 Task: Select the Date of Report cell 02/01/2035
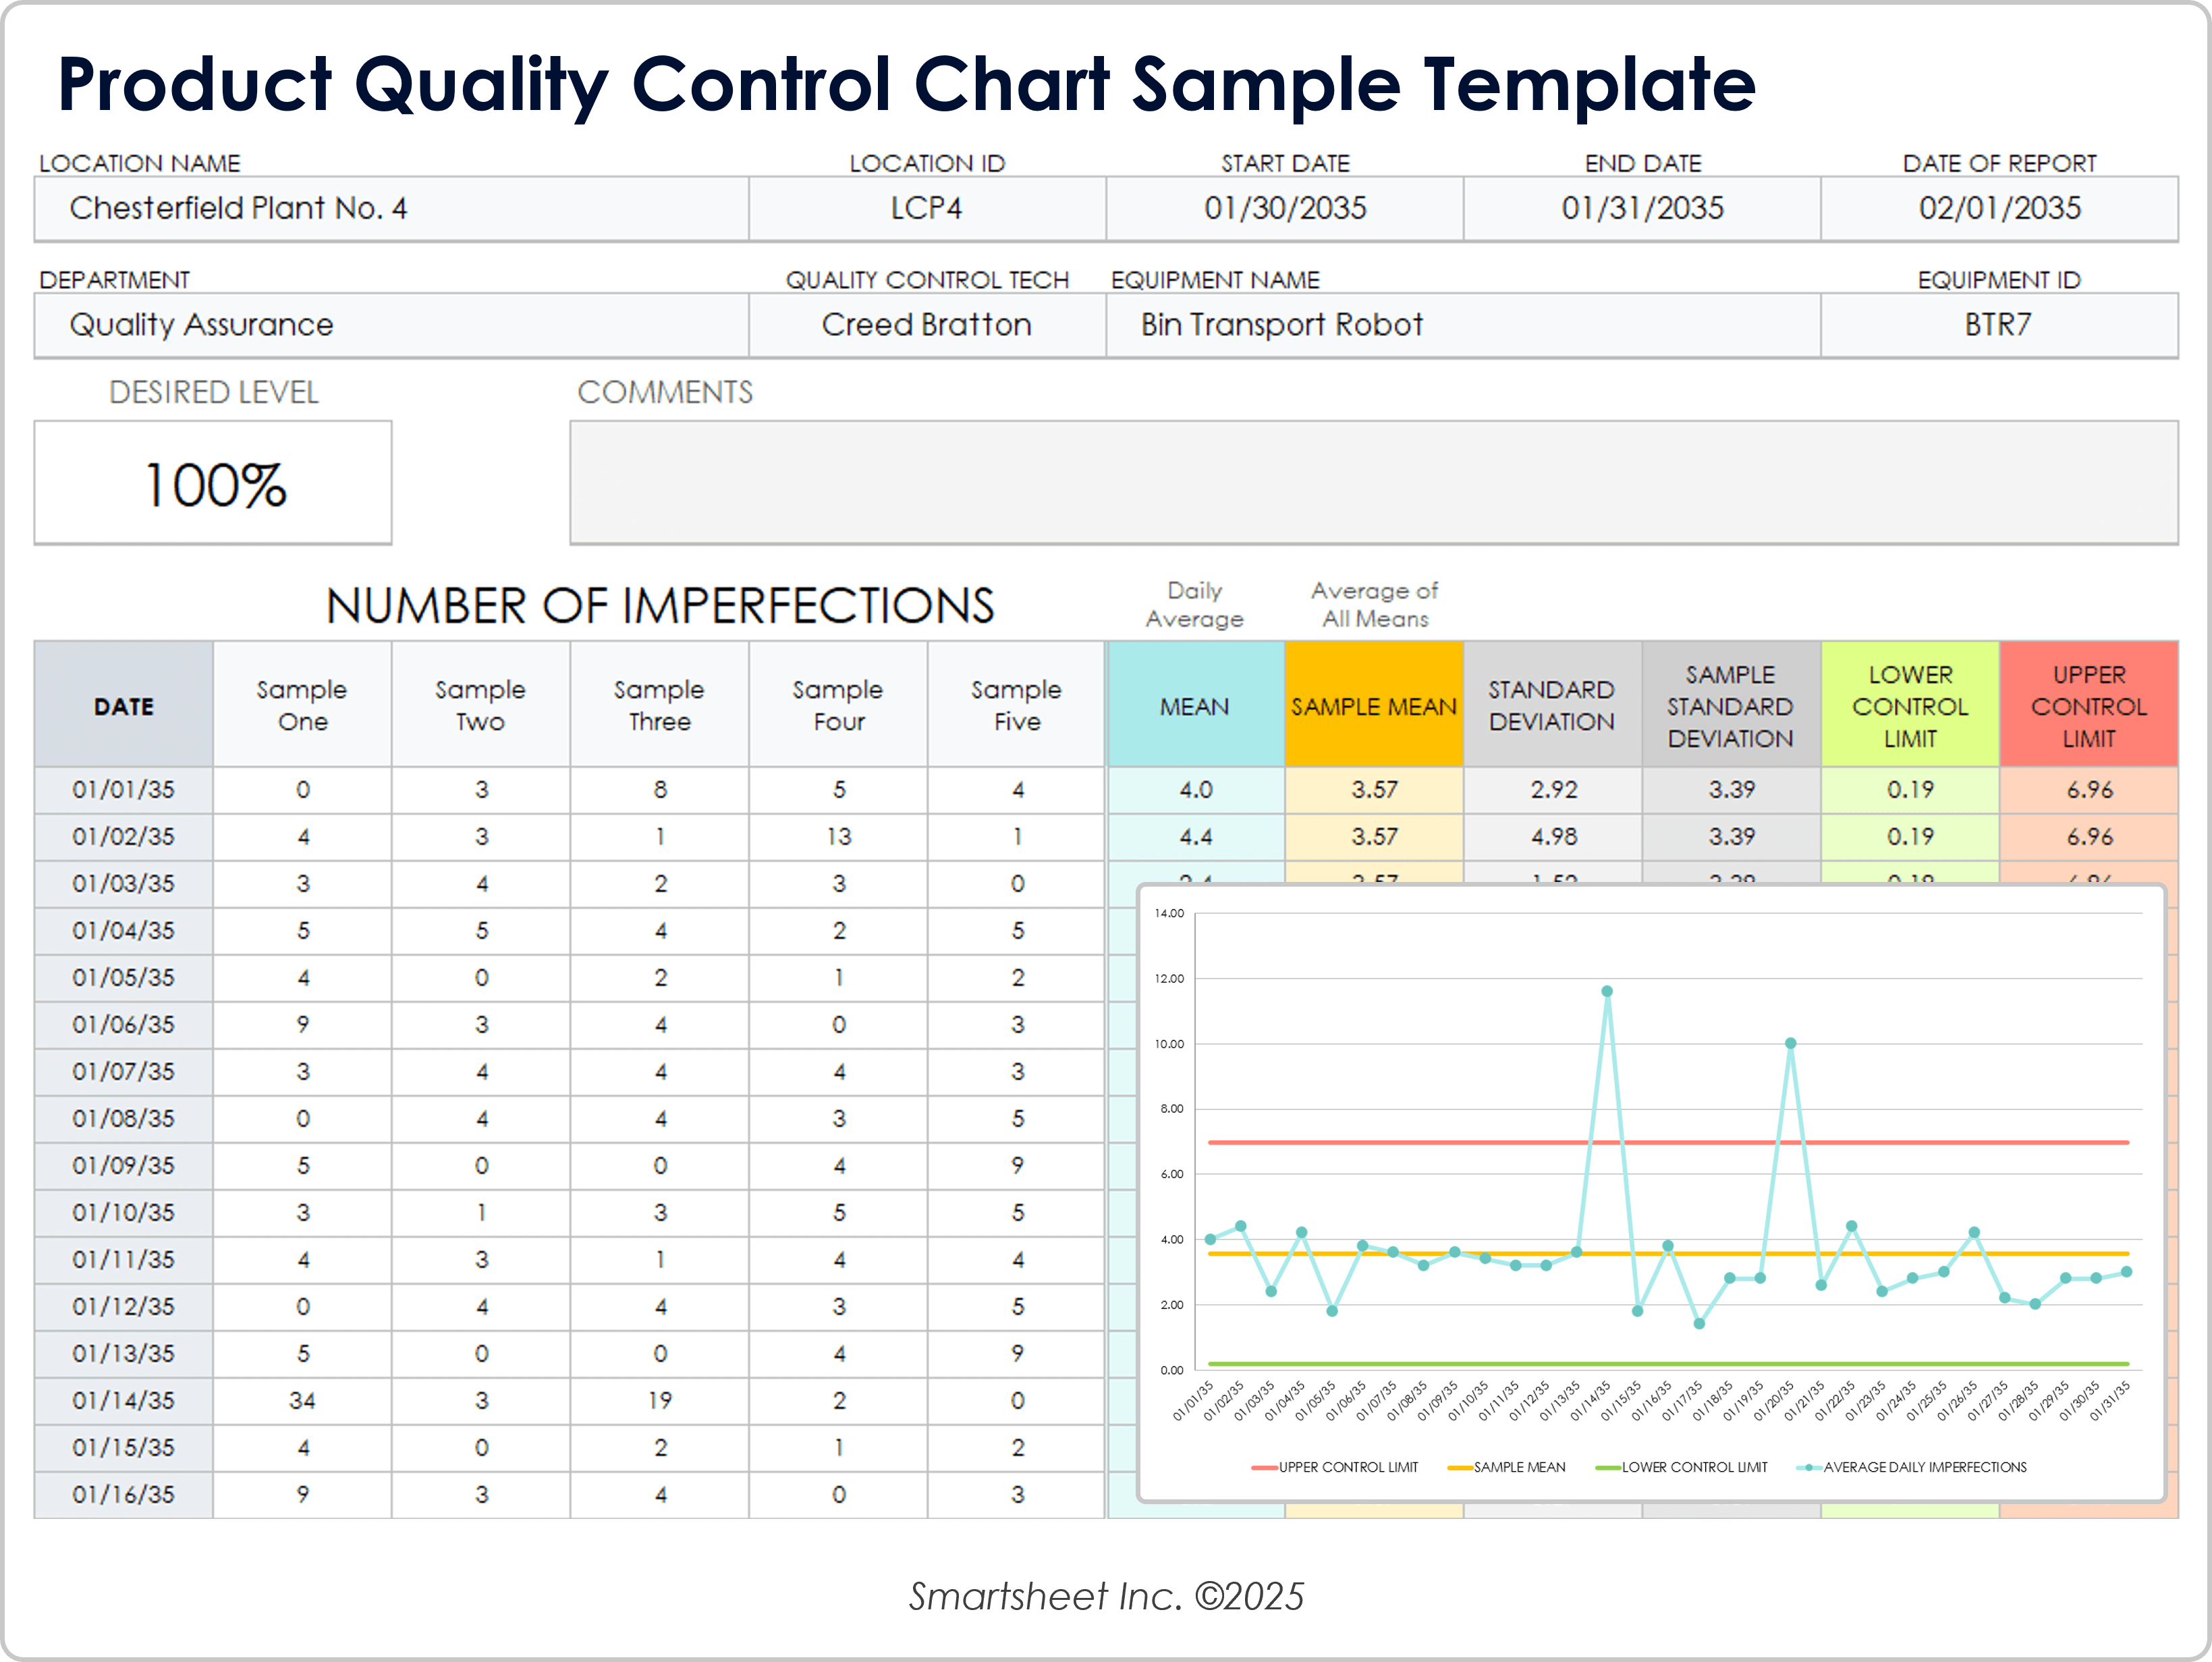point(2000,209)
